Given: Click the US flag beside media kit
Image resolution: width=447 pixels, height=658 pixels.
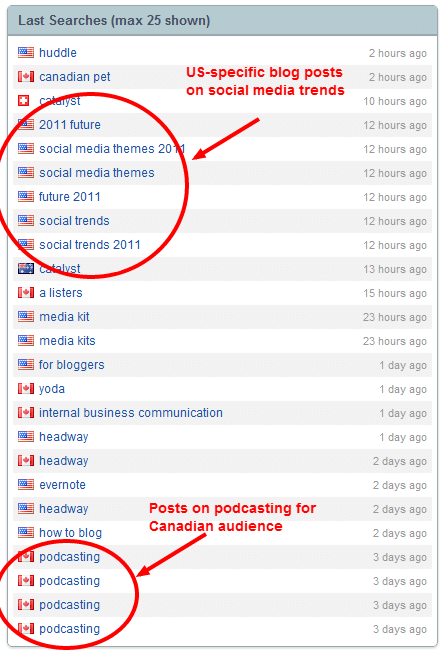Looking at the screenshot, I should pyautogui.click(x=26, y=316).
